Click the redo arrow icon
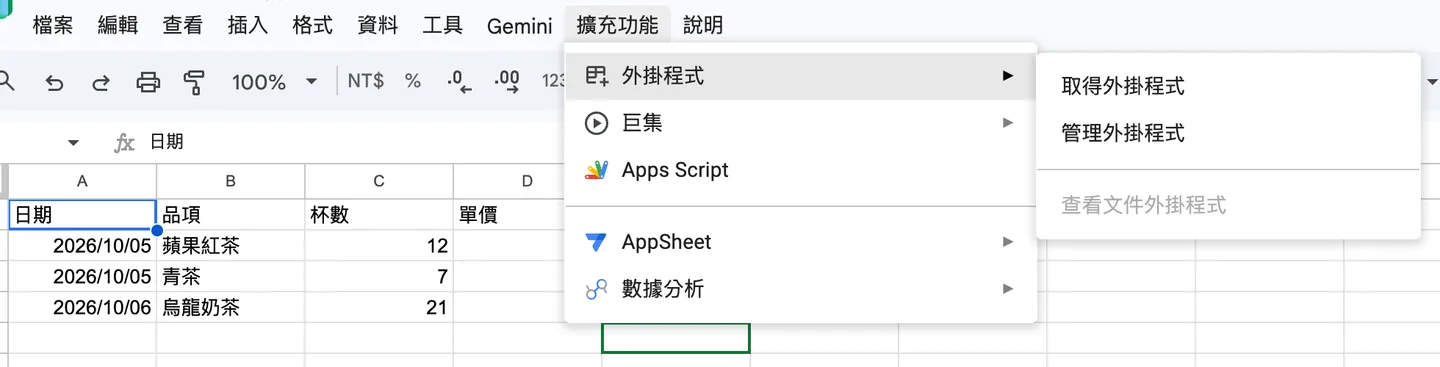This screenshot has height=367, width=1440. 101,82
